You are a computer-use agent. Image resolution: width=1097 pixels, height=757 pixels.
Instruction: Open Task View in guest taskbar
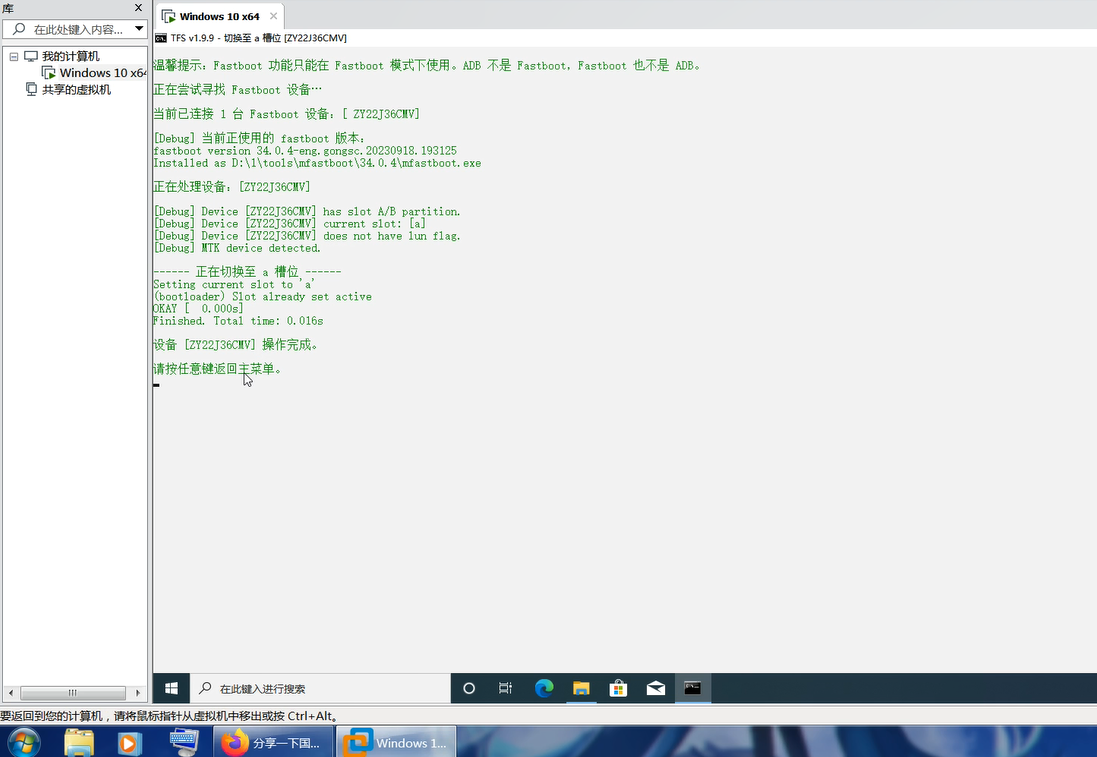pyautogui.click(x=506, y=688)
